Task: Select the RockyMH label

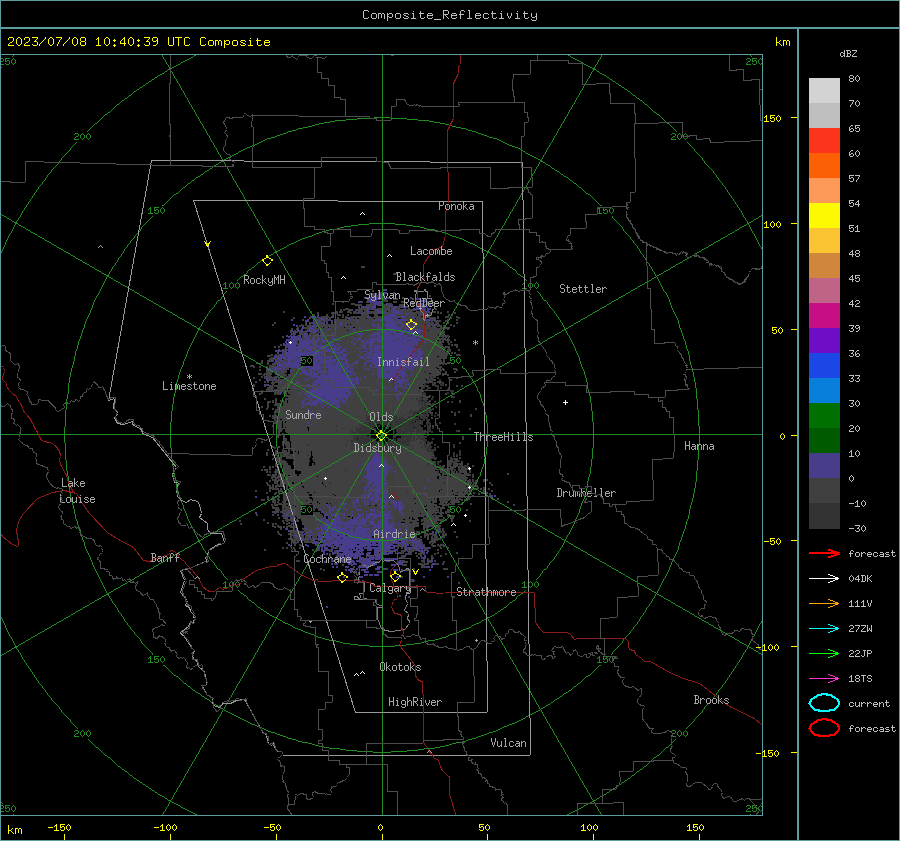Action: (264, 280)
